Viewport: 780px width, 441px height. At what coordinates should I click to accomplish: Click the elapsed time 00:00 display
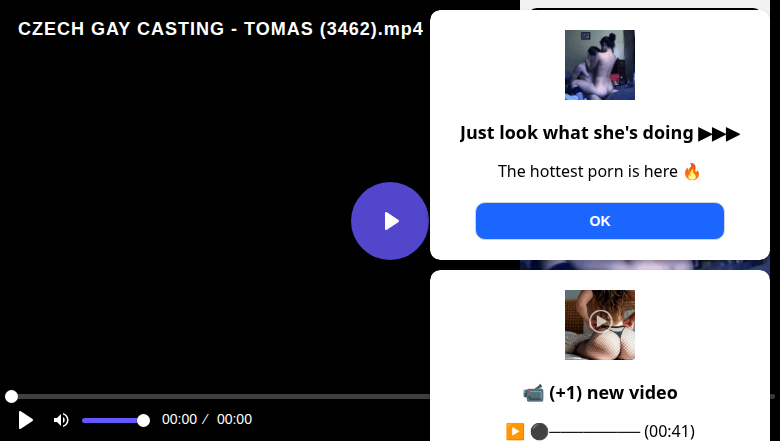179,420
